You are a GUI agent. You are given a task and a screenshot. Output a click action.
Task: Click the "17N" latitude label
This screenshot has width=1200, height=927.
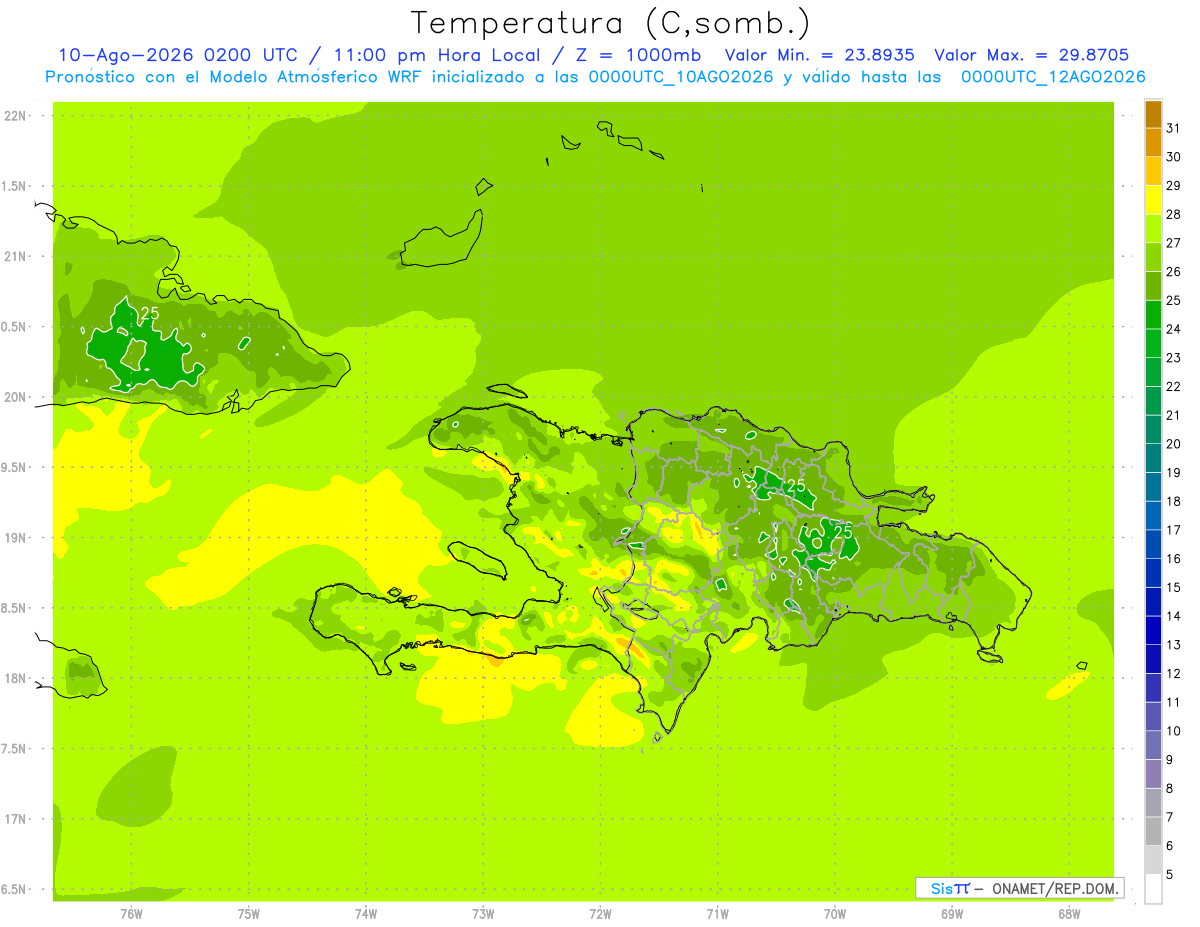coord(14,819)
